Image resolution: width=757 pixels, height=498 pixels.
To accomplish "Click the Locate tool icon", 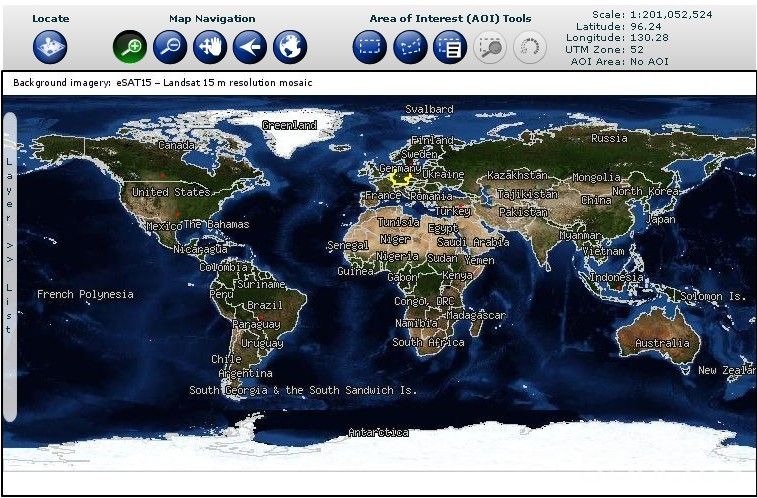I will [50, 46].
